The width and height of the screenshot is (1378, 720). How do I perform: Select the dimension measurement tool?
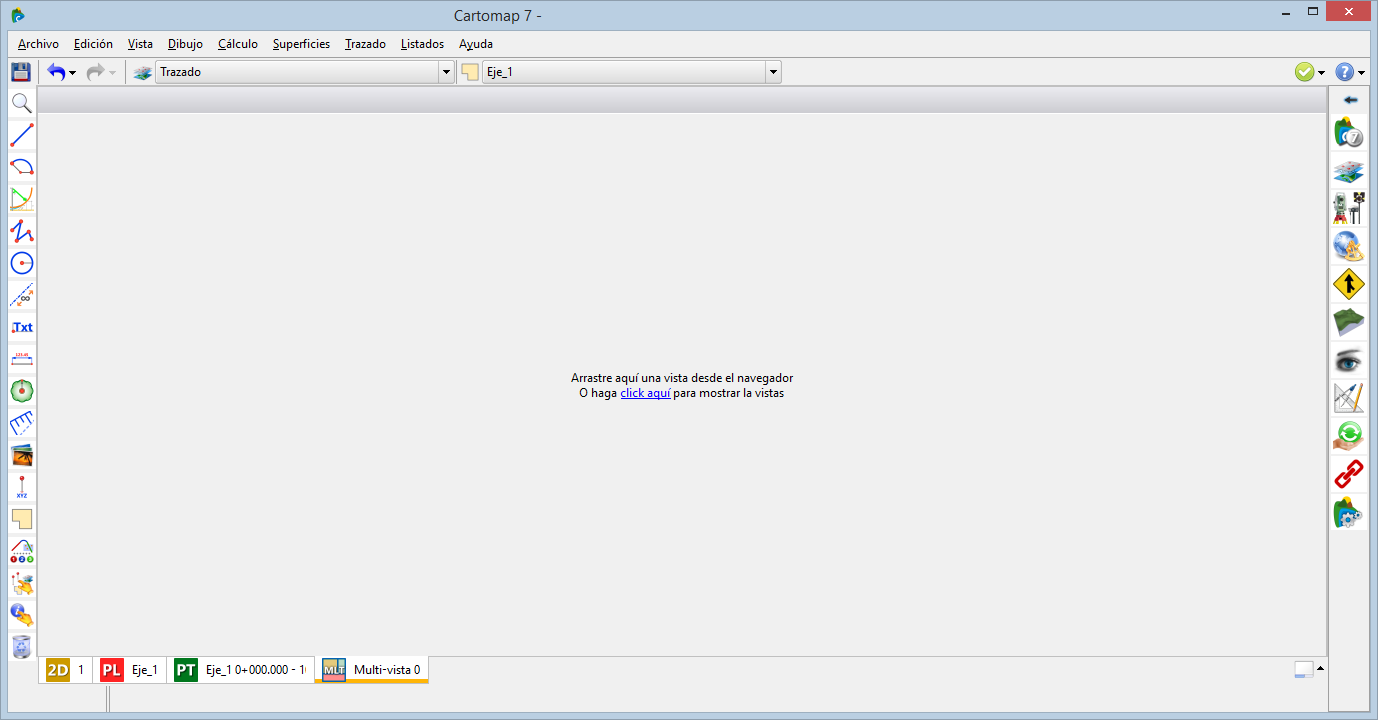tap(21, 359)
